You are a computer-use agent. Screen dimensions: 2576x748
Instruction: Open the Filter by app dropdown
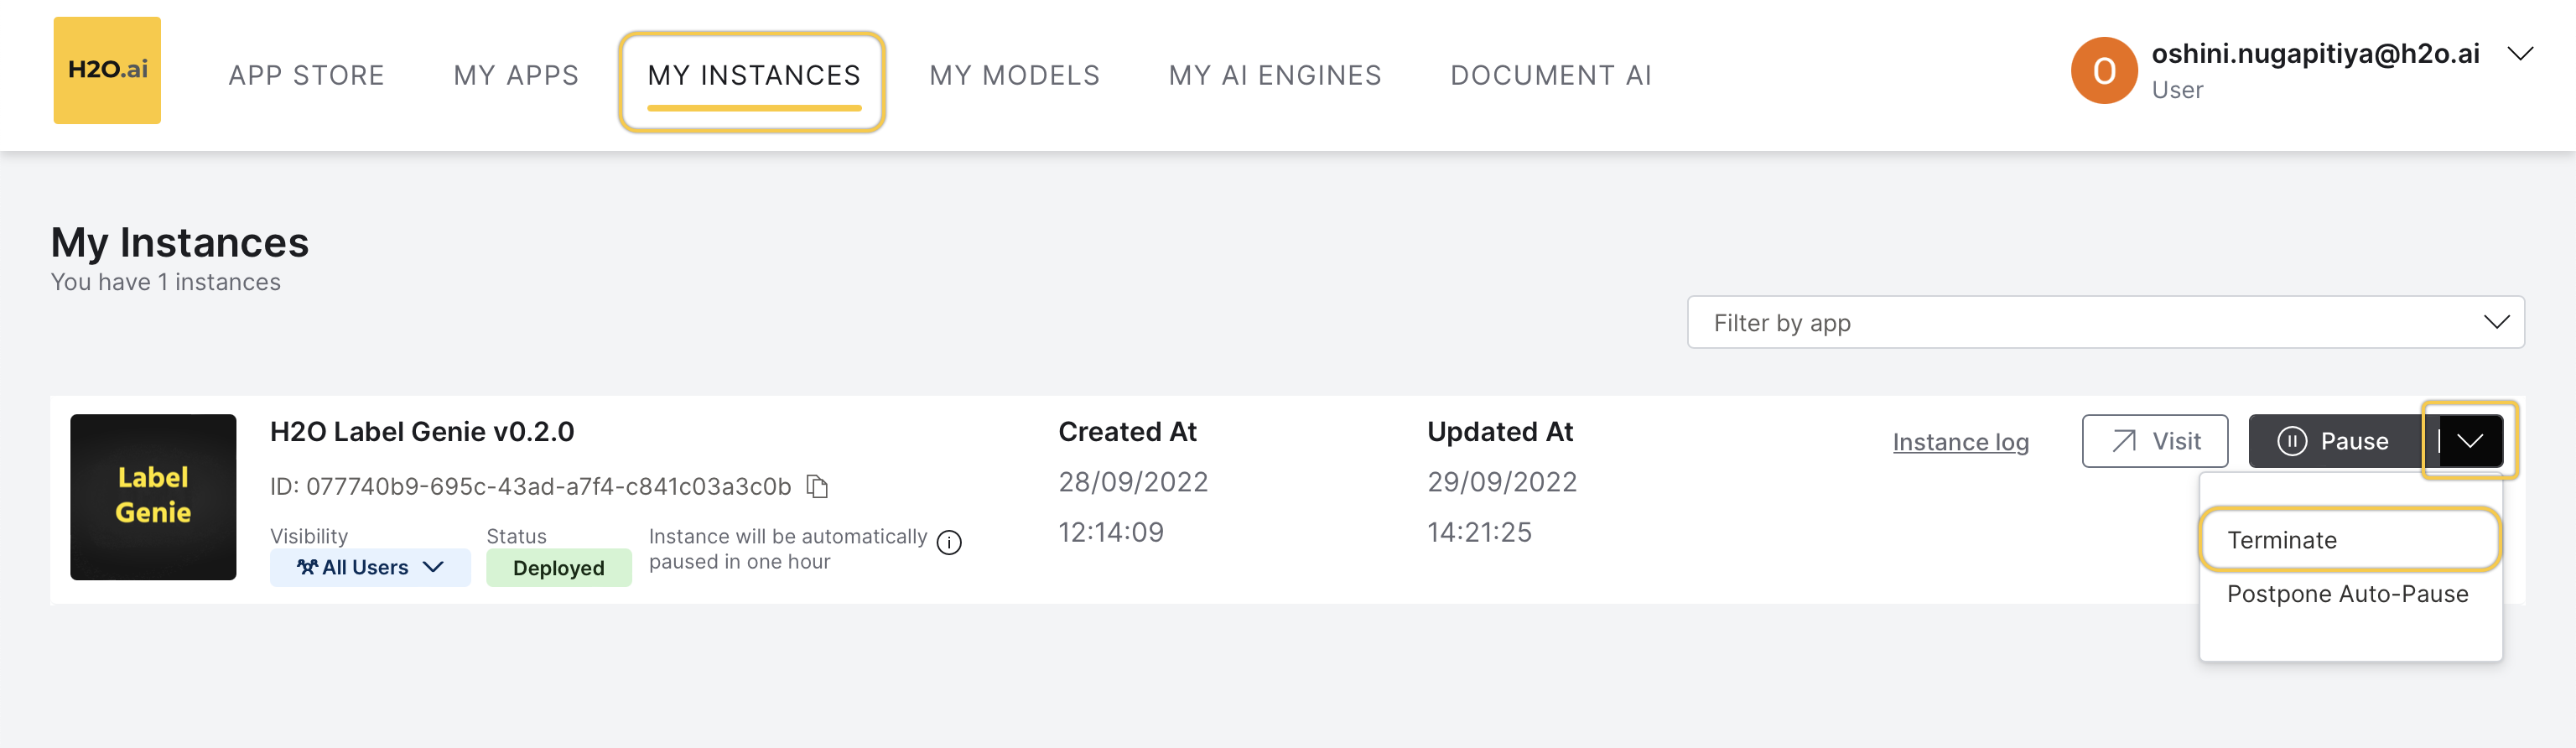pyautogui.click(x=2105, y=322)
